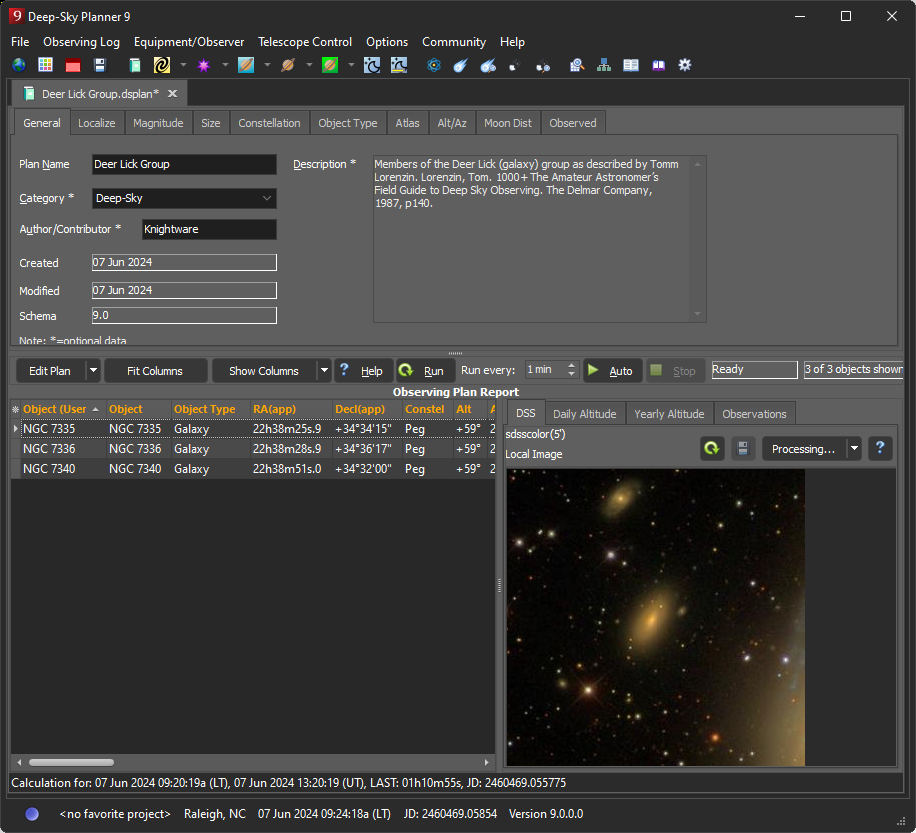Click the blue atom toolbar icon
This screenshot has height=833, width=916.
pos(434,65)
